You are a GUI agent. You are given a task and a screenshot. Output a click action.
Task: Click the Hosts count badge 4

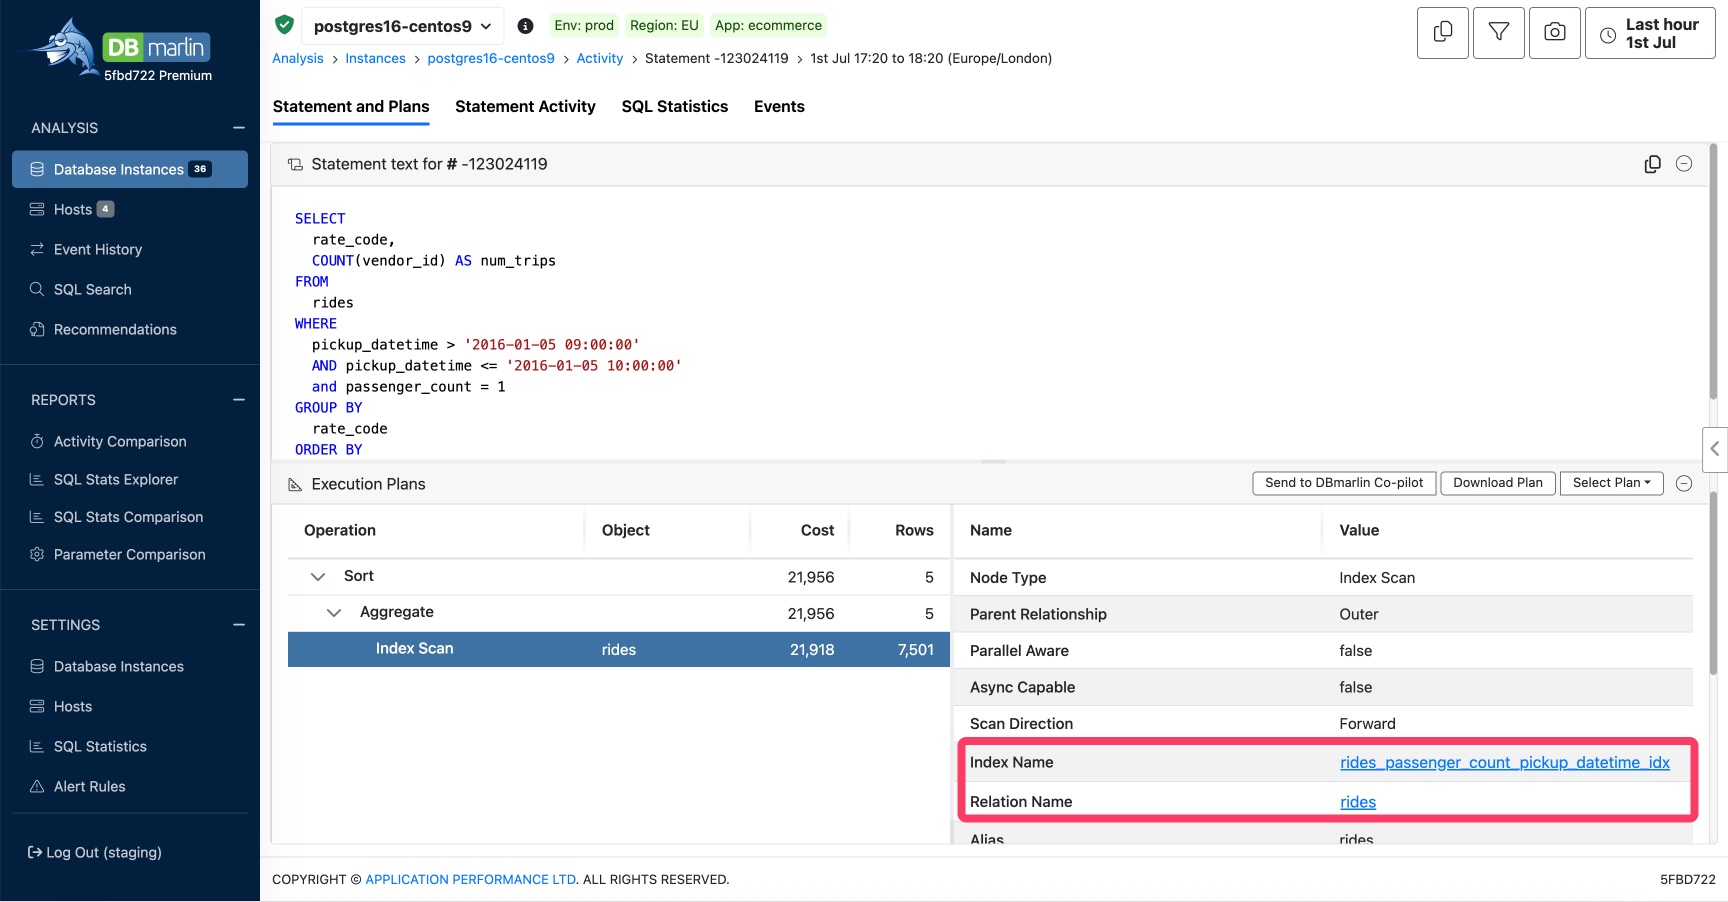point(106,209)
